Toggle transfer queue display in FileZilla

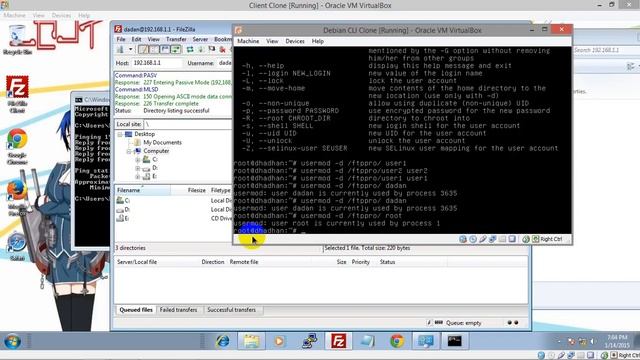point(176,50)
